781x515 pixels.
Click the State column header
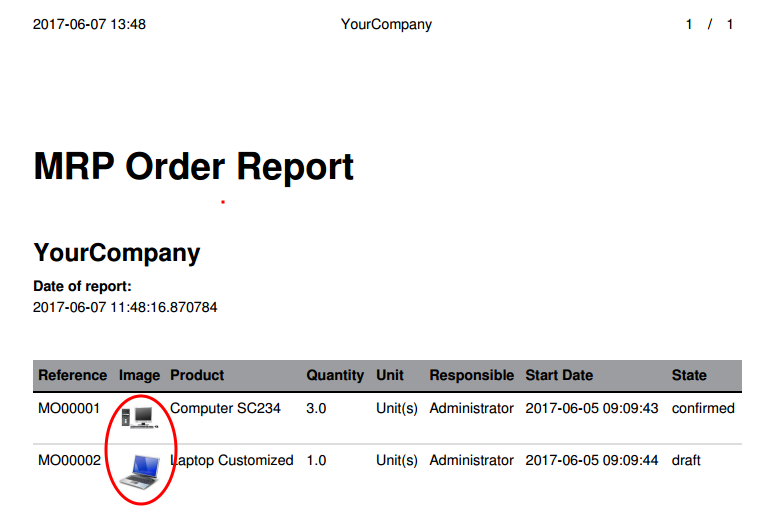point(689,375)
